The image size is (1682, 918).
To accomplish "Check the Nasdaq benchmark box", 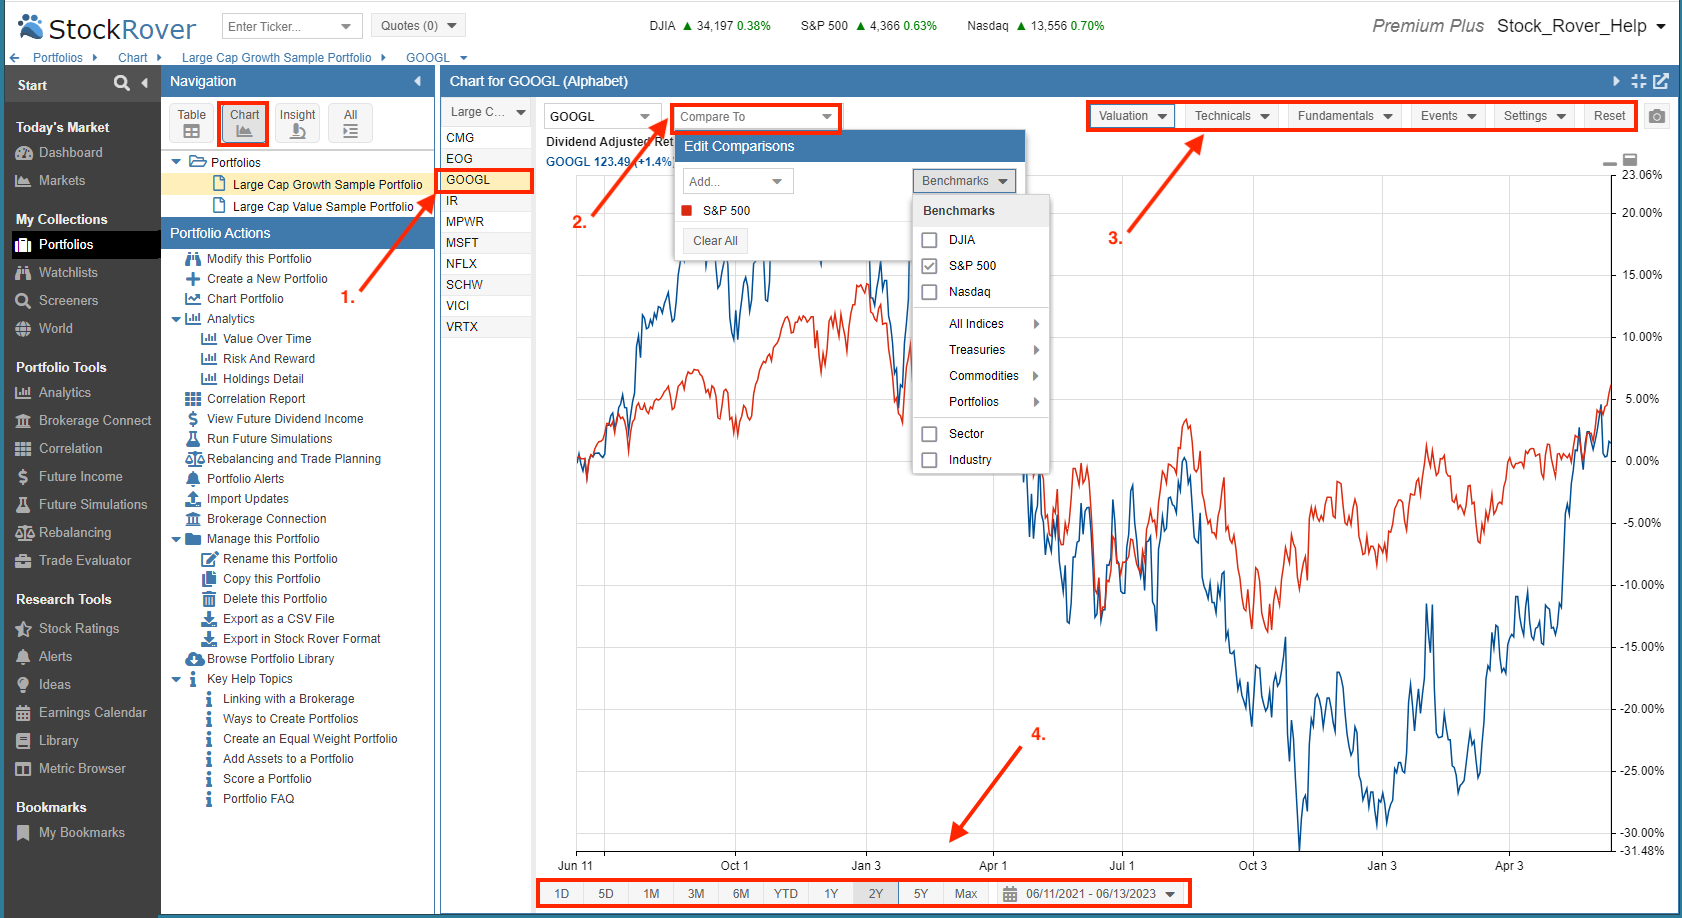I will pyautogui.click(x=929, y=292).
